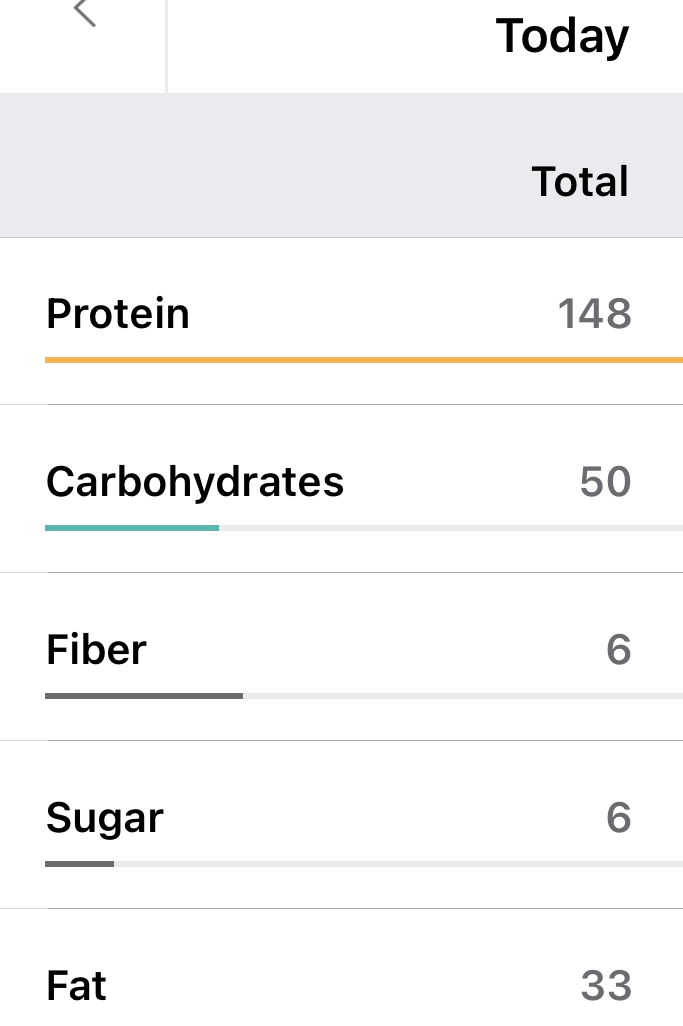Click the dark Fiber progress fill
The image size is (683, 1026).
[x=144, y=695]
